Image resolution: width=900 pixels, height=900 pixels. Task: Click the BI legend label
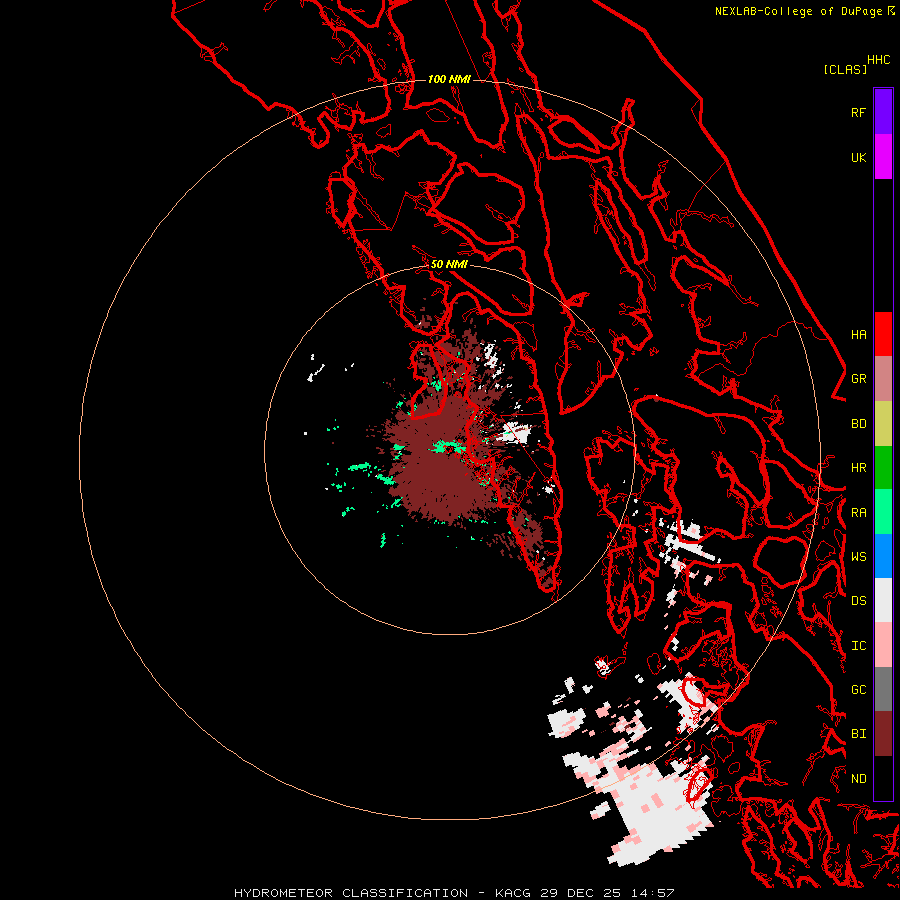pyautogui.click(x=858, y=734)
